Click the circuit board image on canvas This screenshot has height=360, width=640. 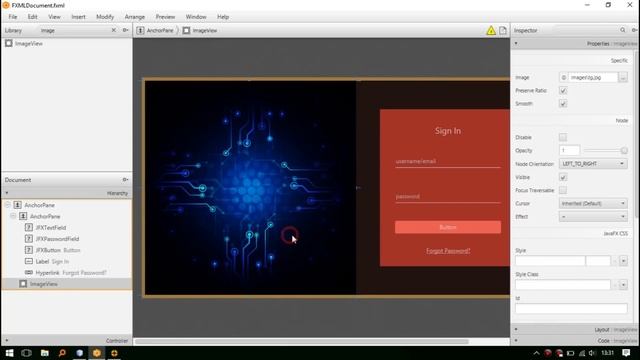[x=250, y=187]
